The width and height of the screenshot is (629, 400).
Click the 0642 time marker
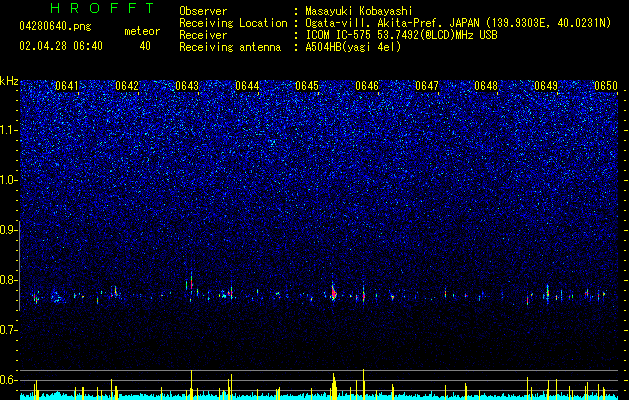click(127, 86)
